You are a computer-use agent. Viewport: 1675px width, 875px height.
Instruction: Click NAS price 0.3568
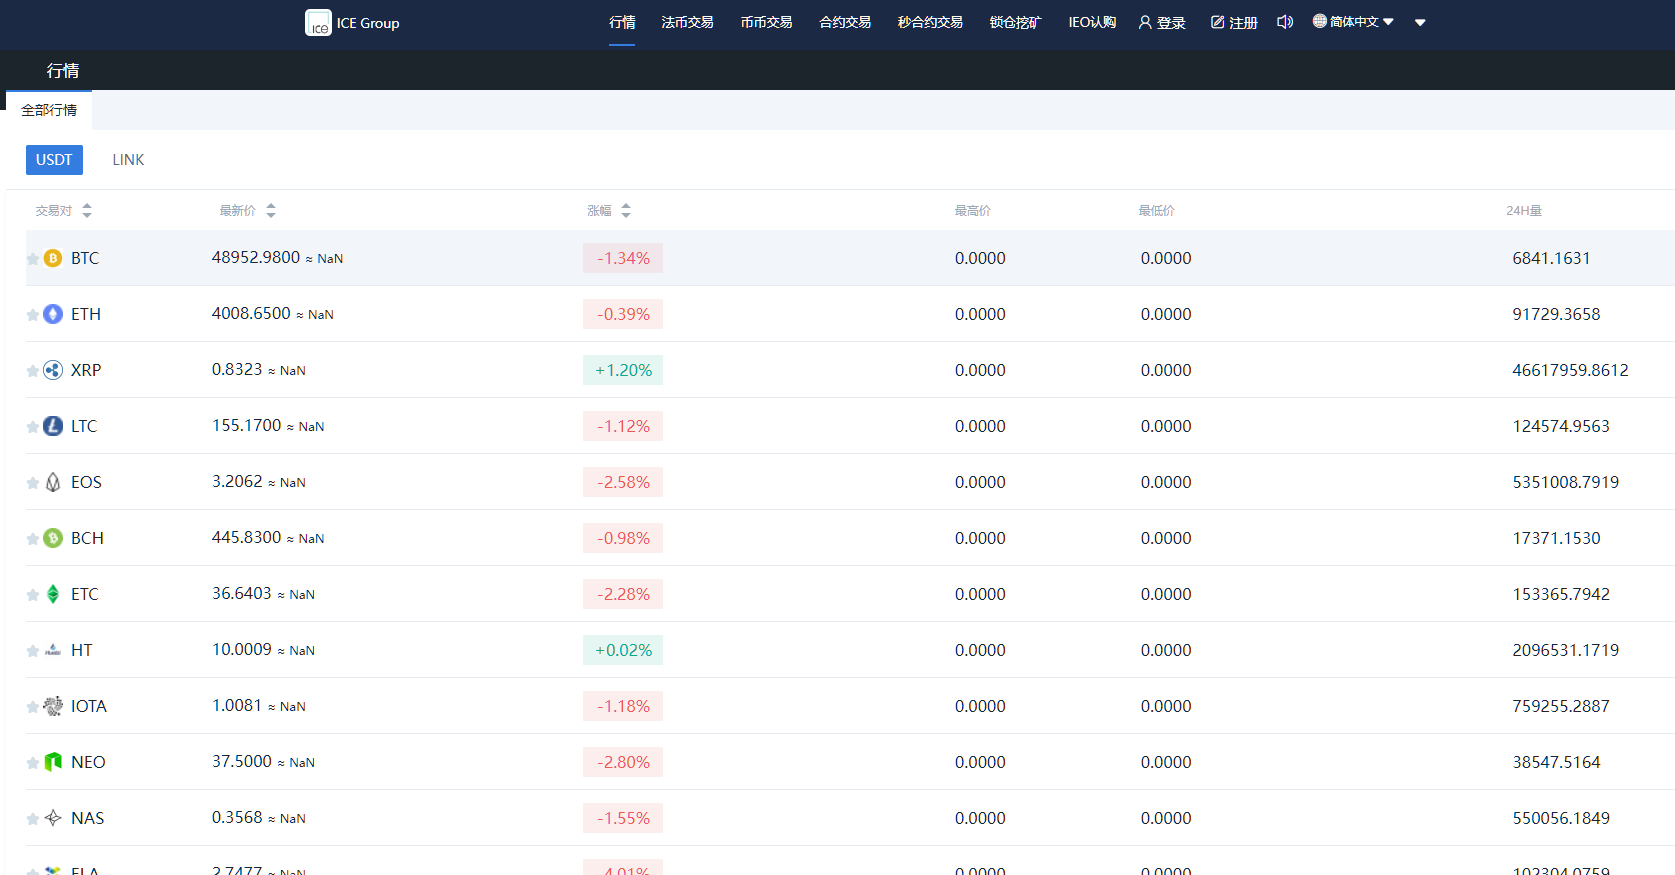tap(237, 817)
